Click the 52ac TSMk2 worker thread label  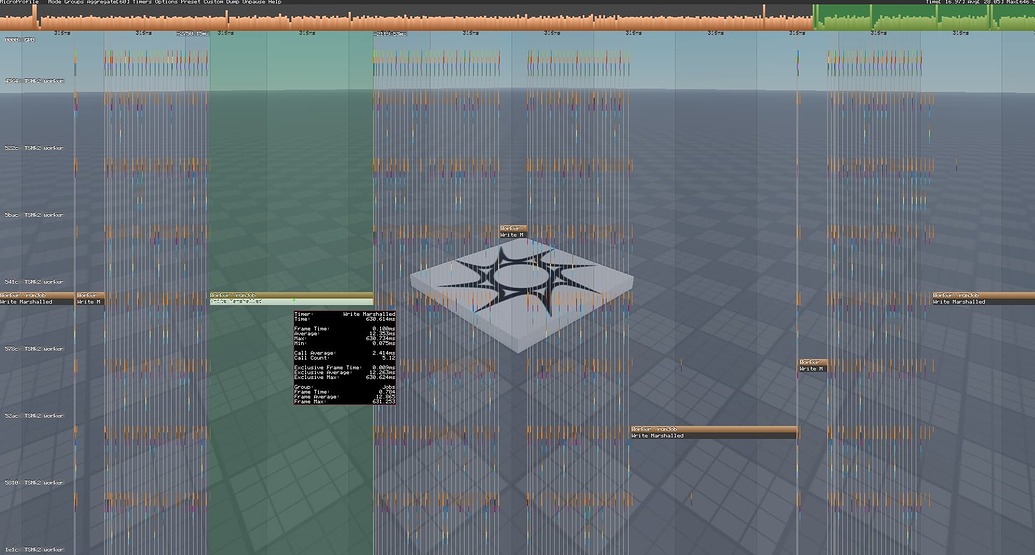34,416
